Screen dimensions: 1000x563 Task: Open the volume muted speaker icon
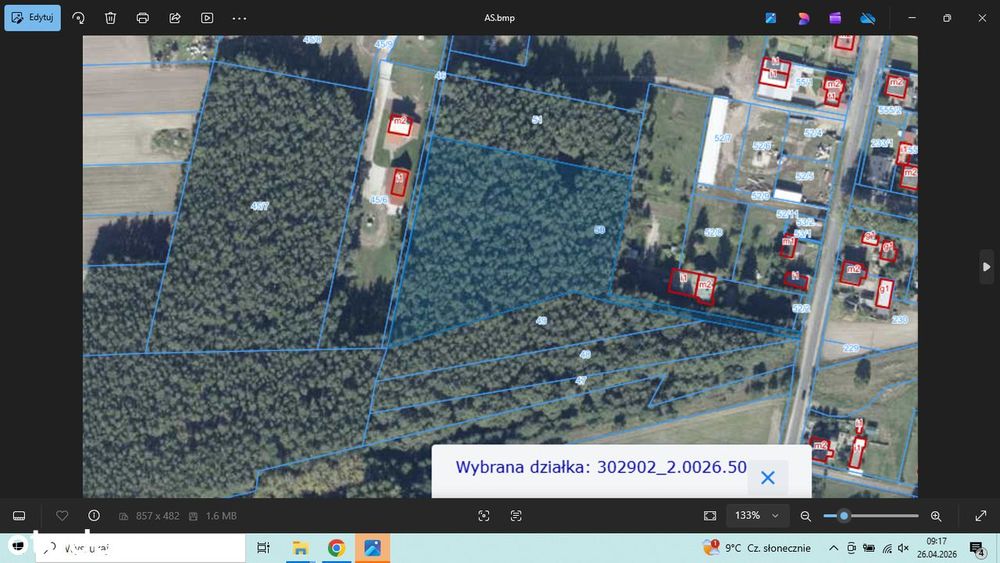click(903, 548)
